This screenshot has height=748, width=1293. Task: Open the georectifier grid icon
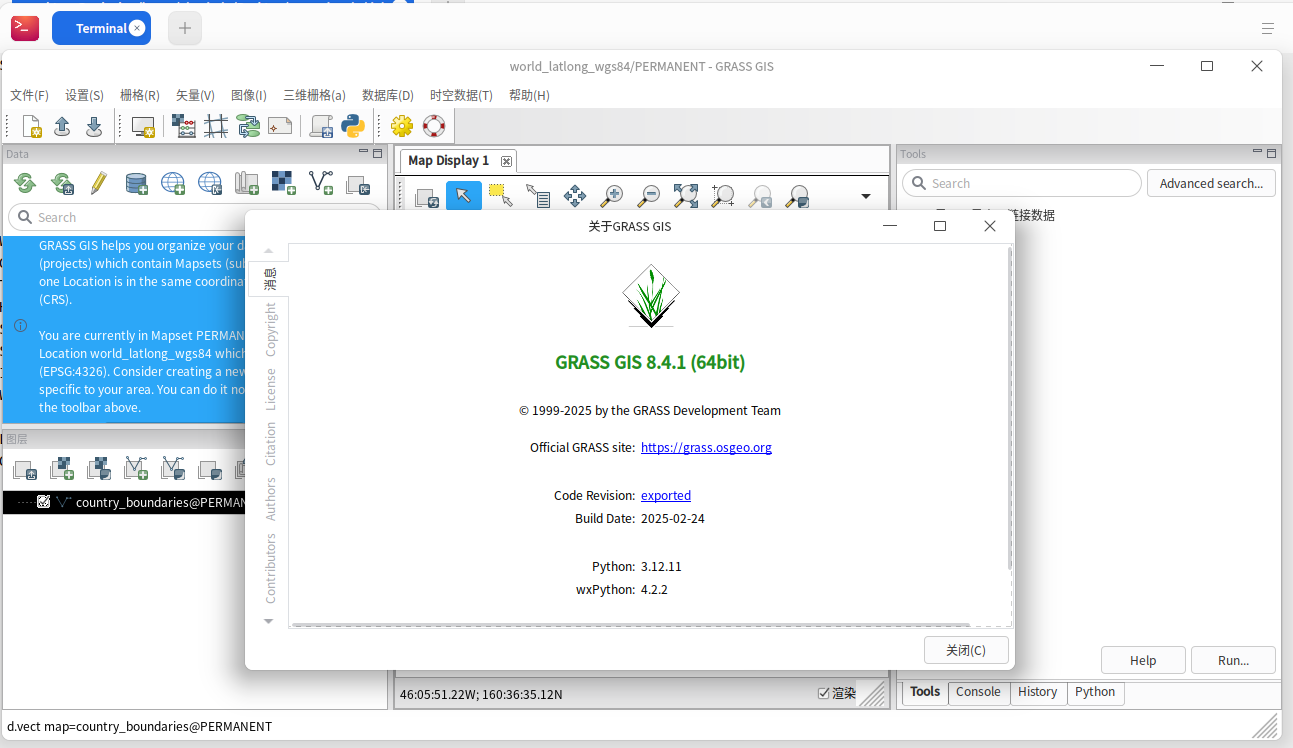(216, 126)
